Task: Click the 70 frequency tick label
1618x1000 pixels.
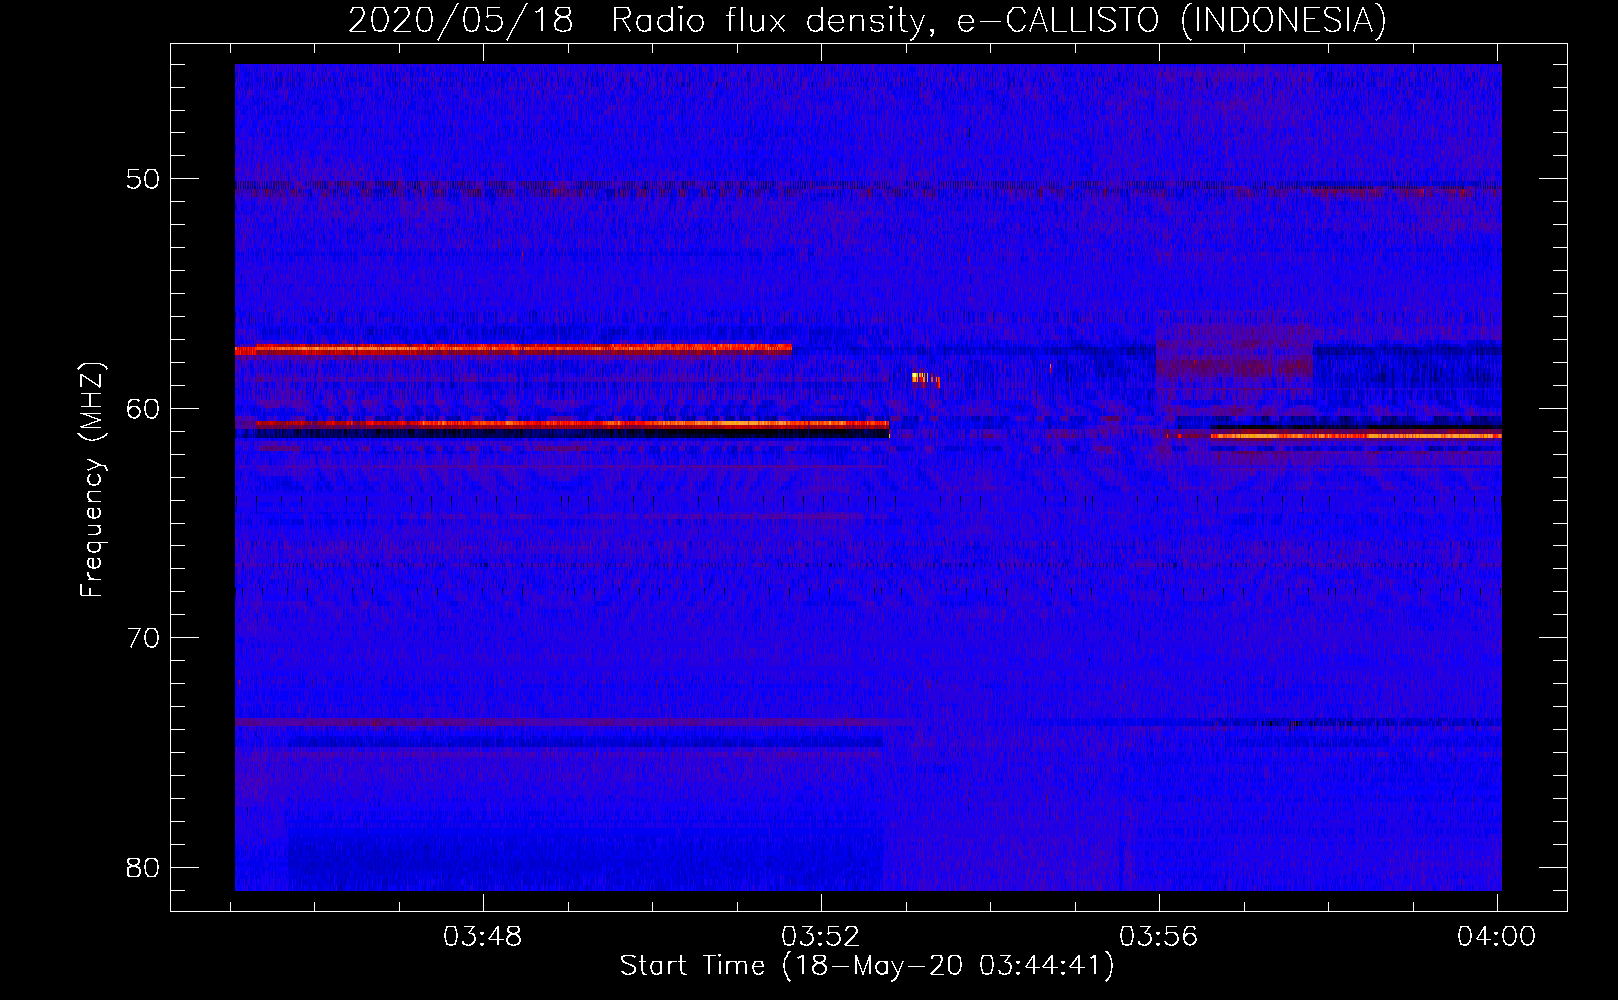Action: 143,637
